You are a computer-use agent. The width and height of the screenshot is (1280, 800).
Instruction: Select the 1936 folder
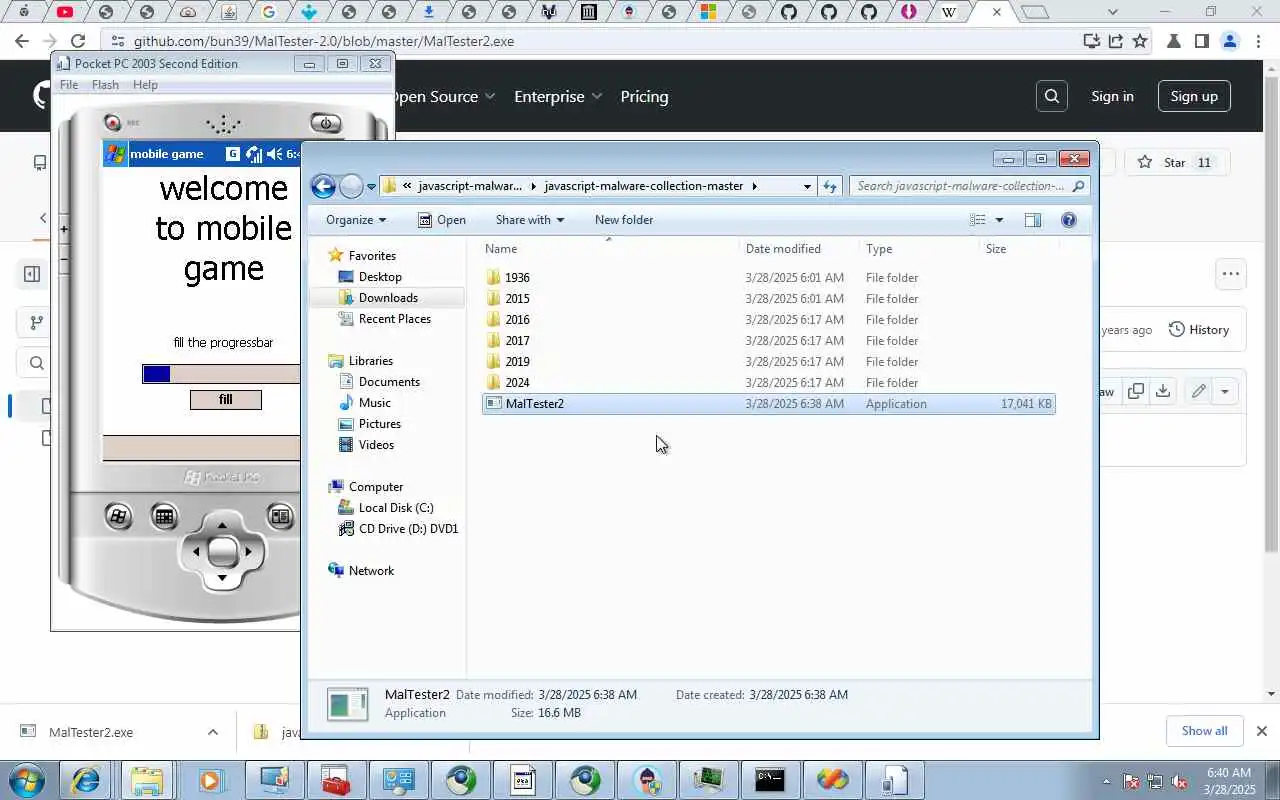768,278
